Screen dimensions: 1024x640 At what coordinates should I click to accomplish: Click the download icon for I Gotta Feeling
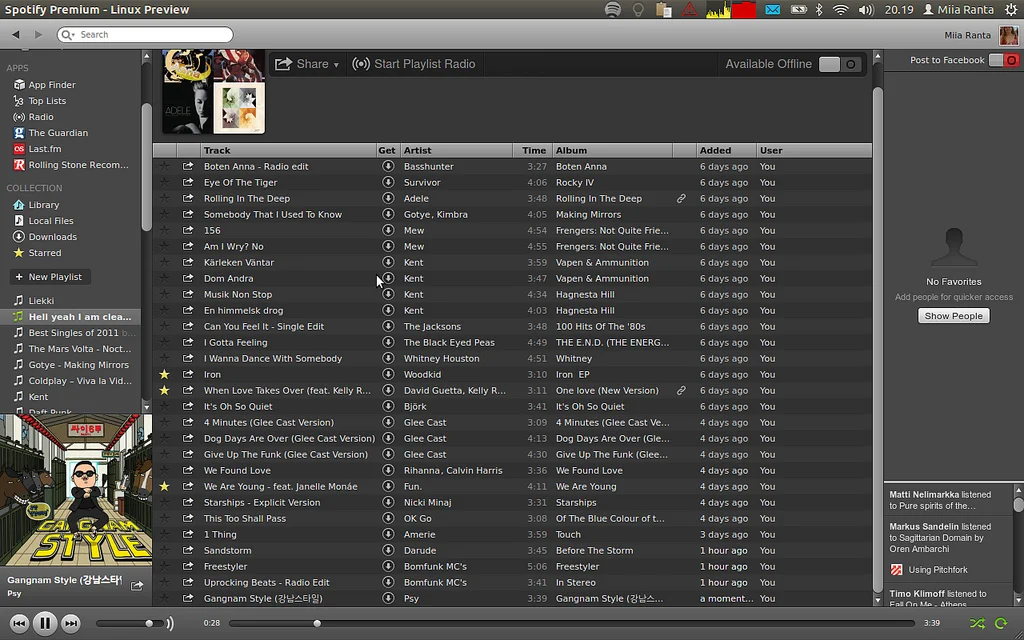point(388,342)
